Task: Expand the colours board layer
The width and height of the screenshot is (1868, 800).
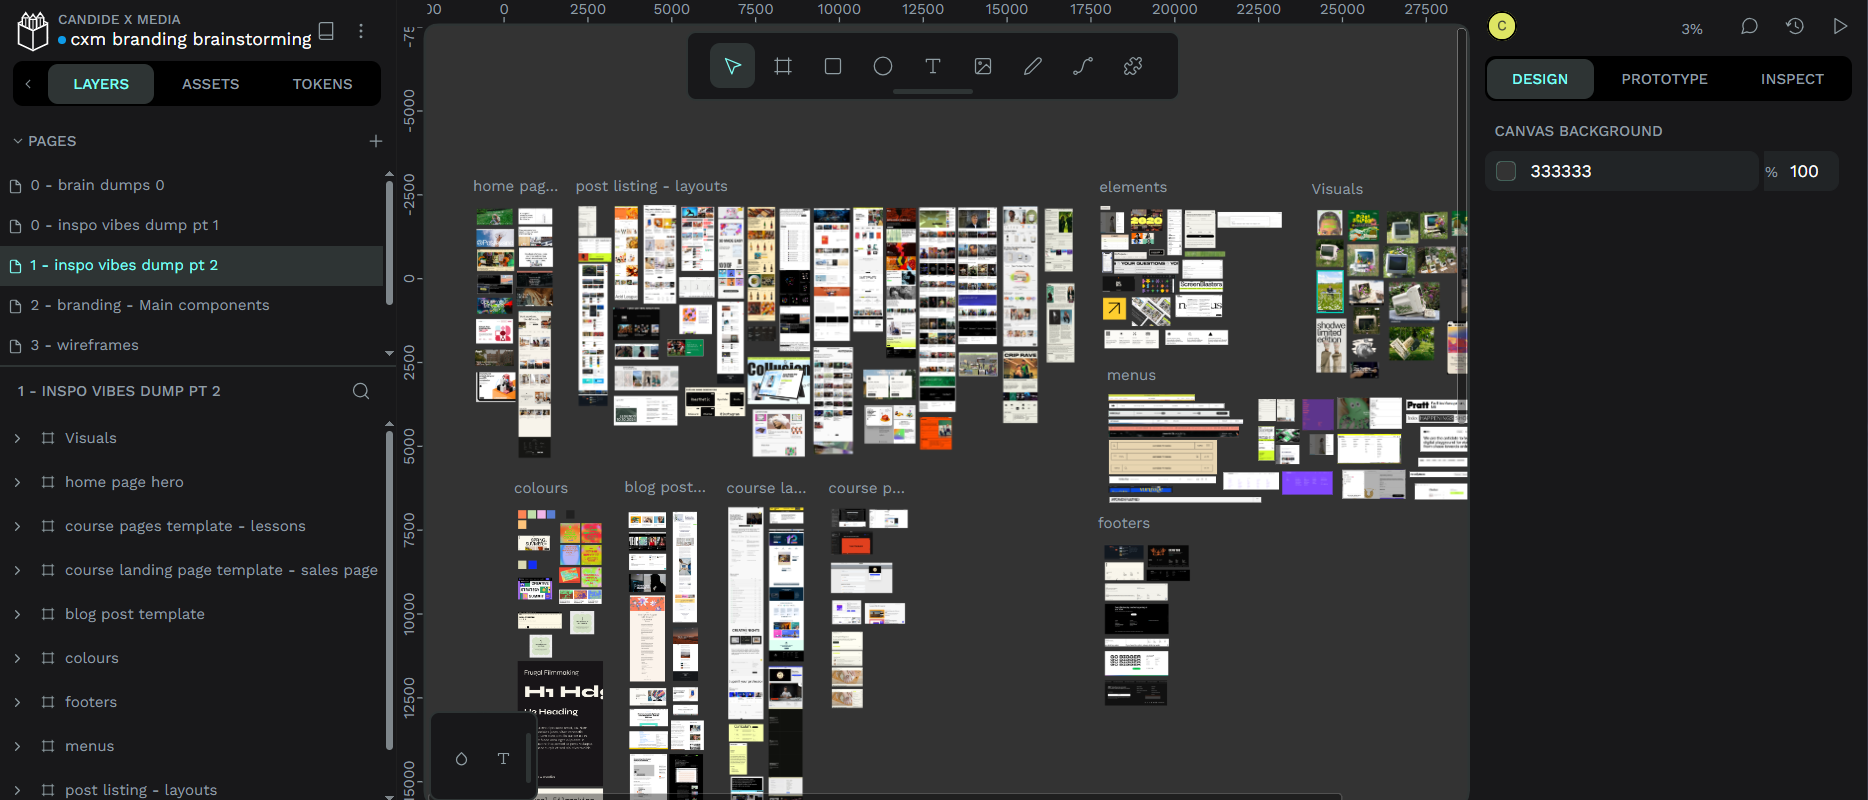Action: [17, 658]
